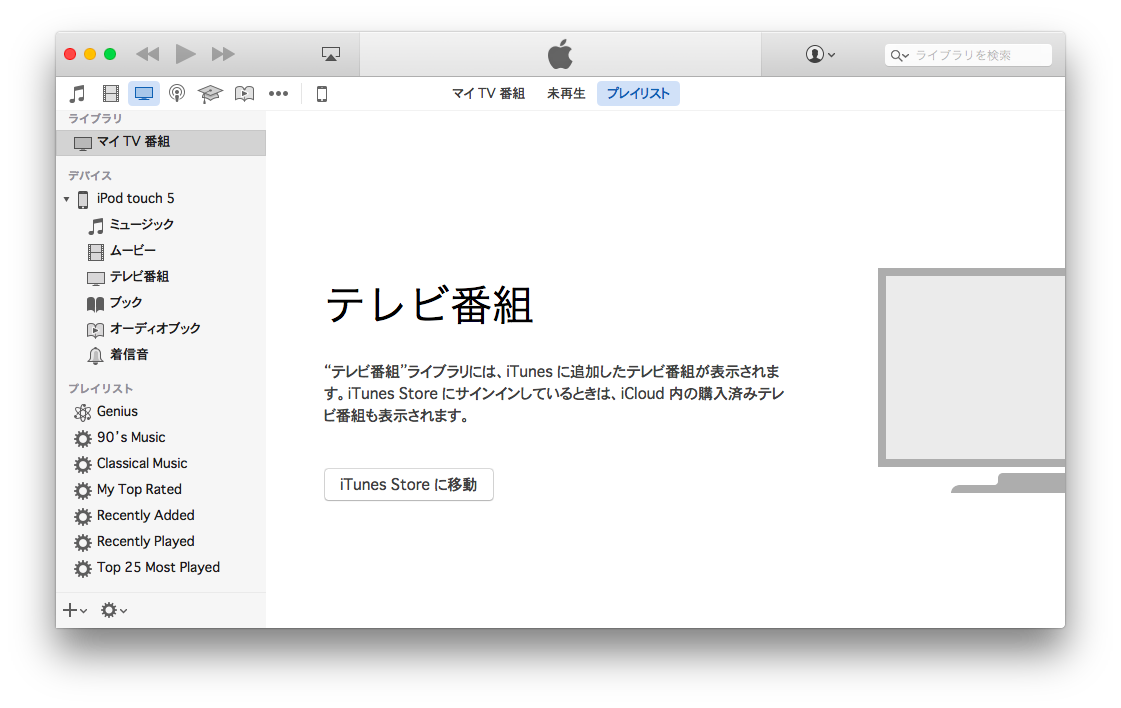Select the Top 25 Most Played playlist

click(x=161, y=568)
